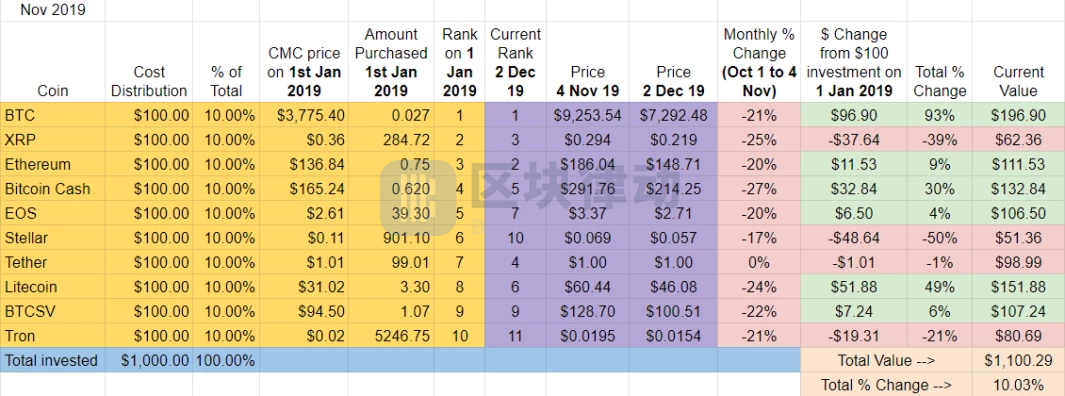Click the Nov 2019 title cell
1065x396 pixels.
(x=53, y=10)
